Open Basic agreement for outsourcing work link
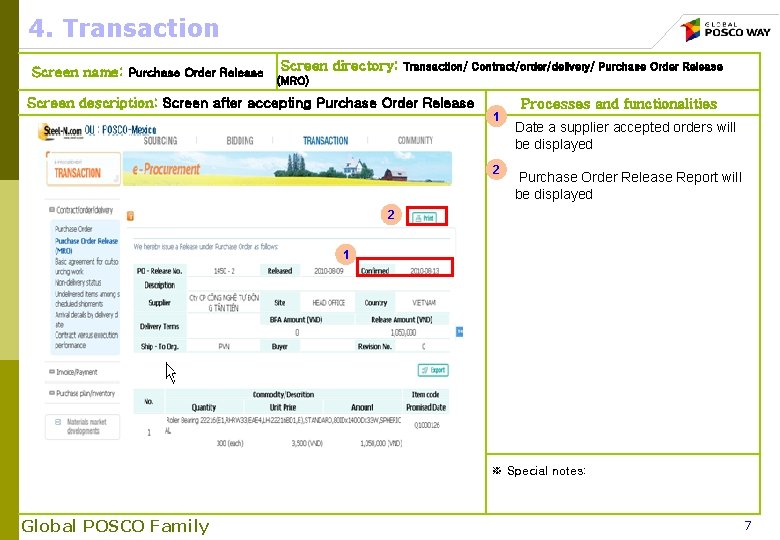This screenshot has height=540, width=780. [87, 267]
